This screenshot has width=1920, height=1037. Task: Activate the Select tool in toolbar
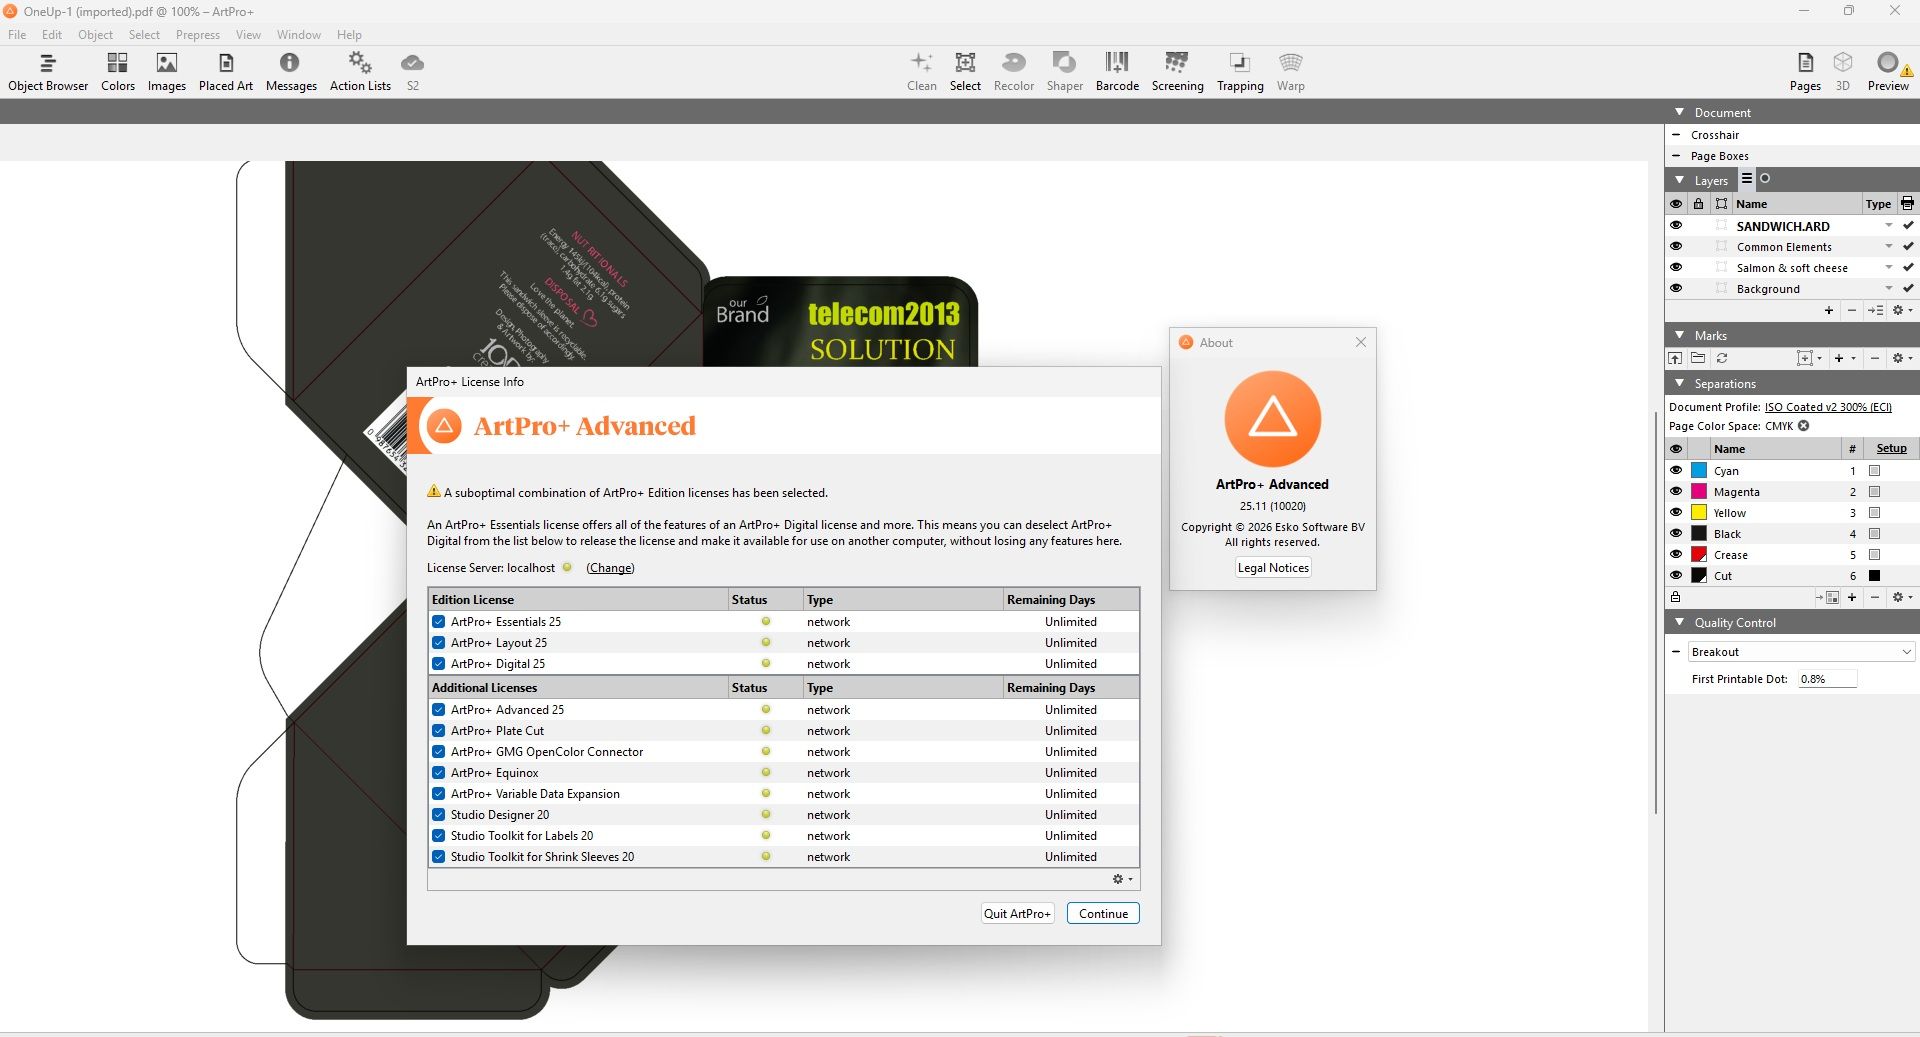point(965,72)
